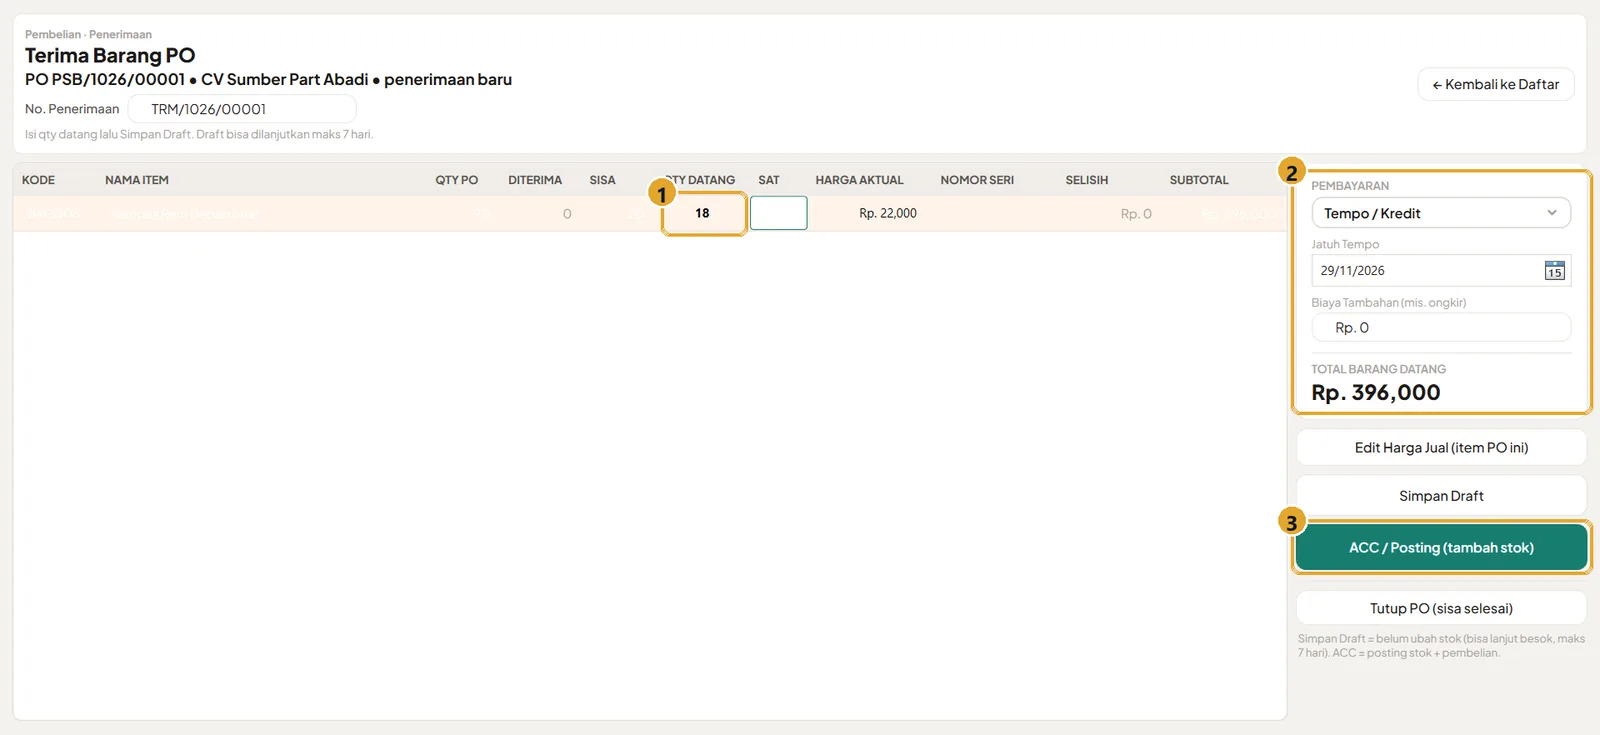Viewport: 1600px width, 735px height.
Task: Click the total amount Rp. 396,000
Action: click(x=1376, y=393)
